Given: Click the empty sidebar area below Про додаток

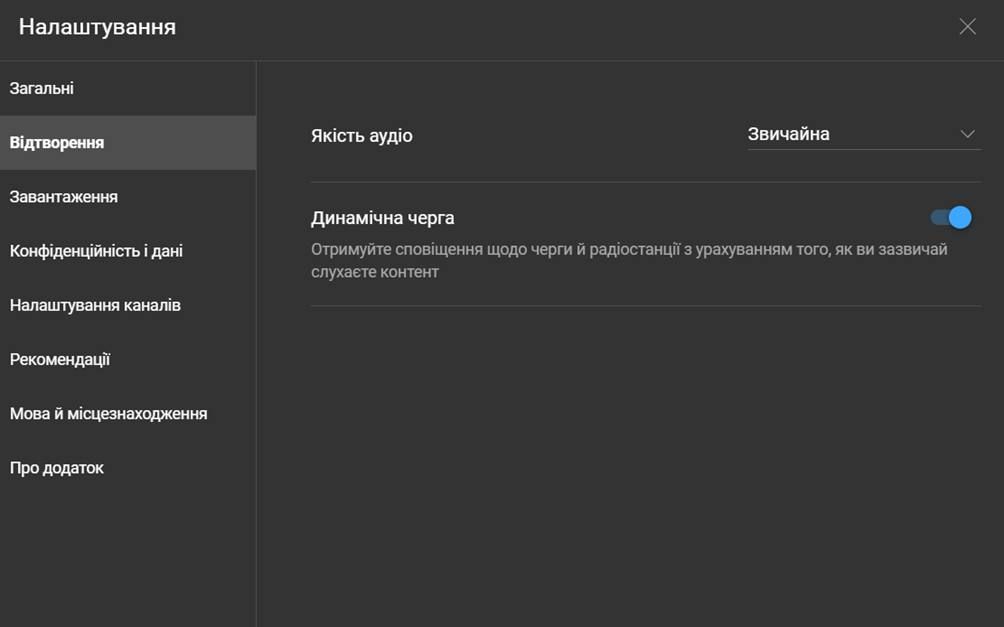Looking at the screenshot, I should tap(127, 560).
